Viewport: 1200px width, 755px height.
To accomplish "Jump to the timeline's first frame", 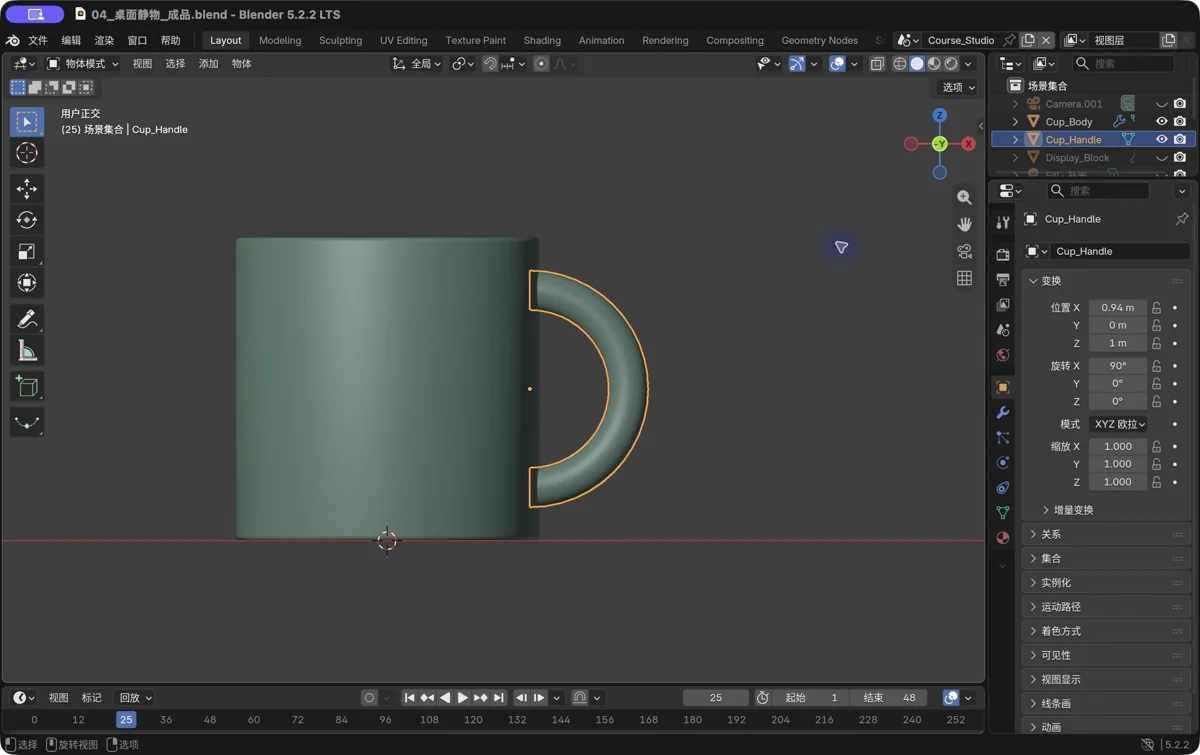I will click(x=409, y=698).
